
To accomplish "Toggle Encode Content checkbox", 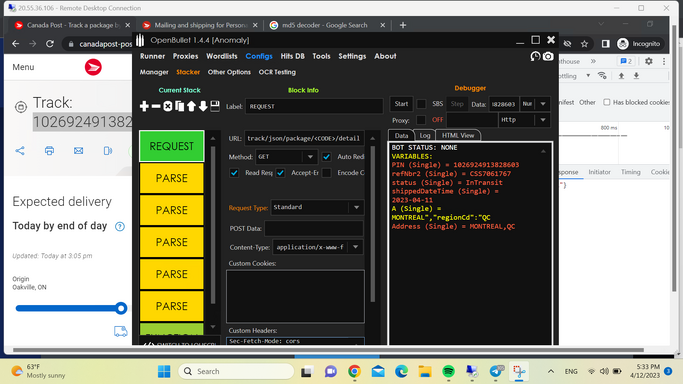I will pos(326,173).
